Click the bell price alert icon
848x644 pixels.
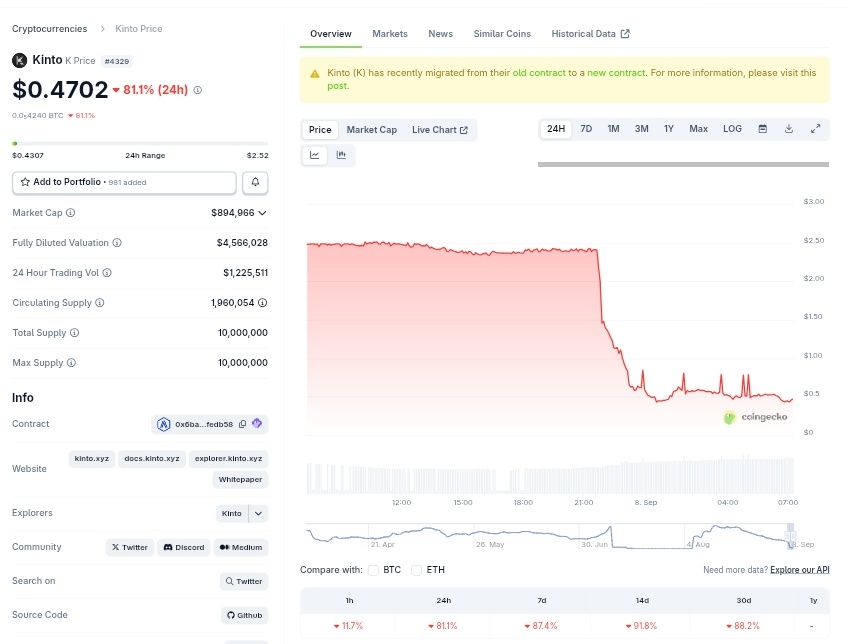click(x=255, y=182)
